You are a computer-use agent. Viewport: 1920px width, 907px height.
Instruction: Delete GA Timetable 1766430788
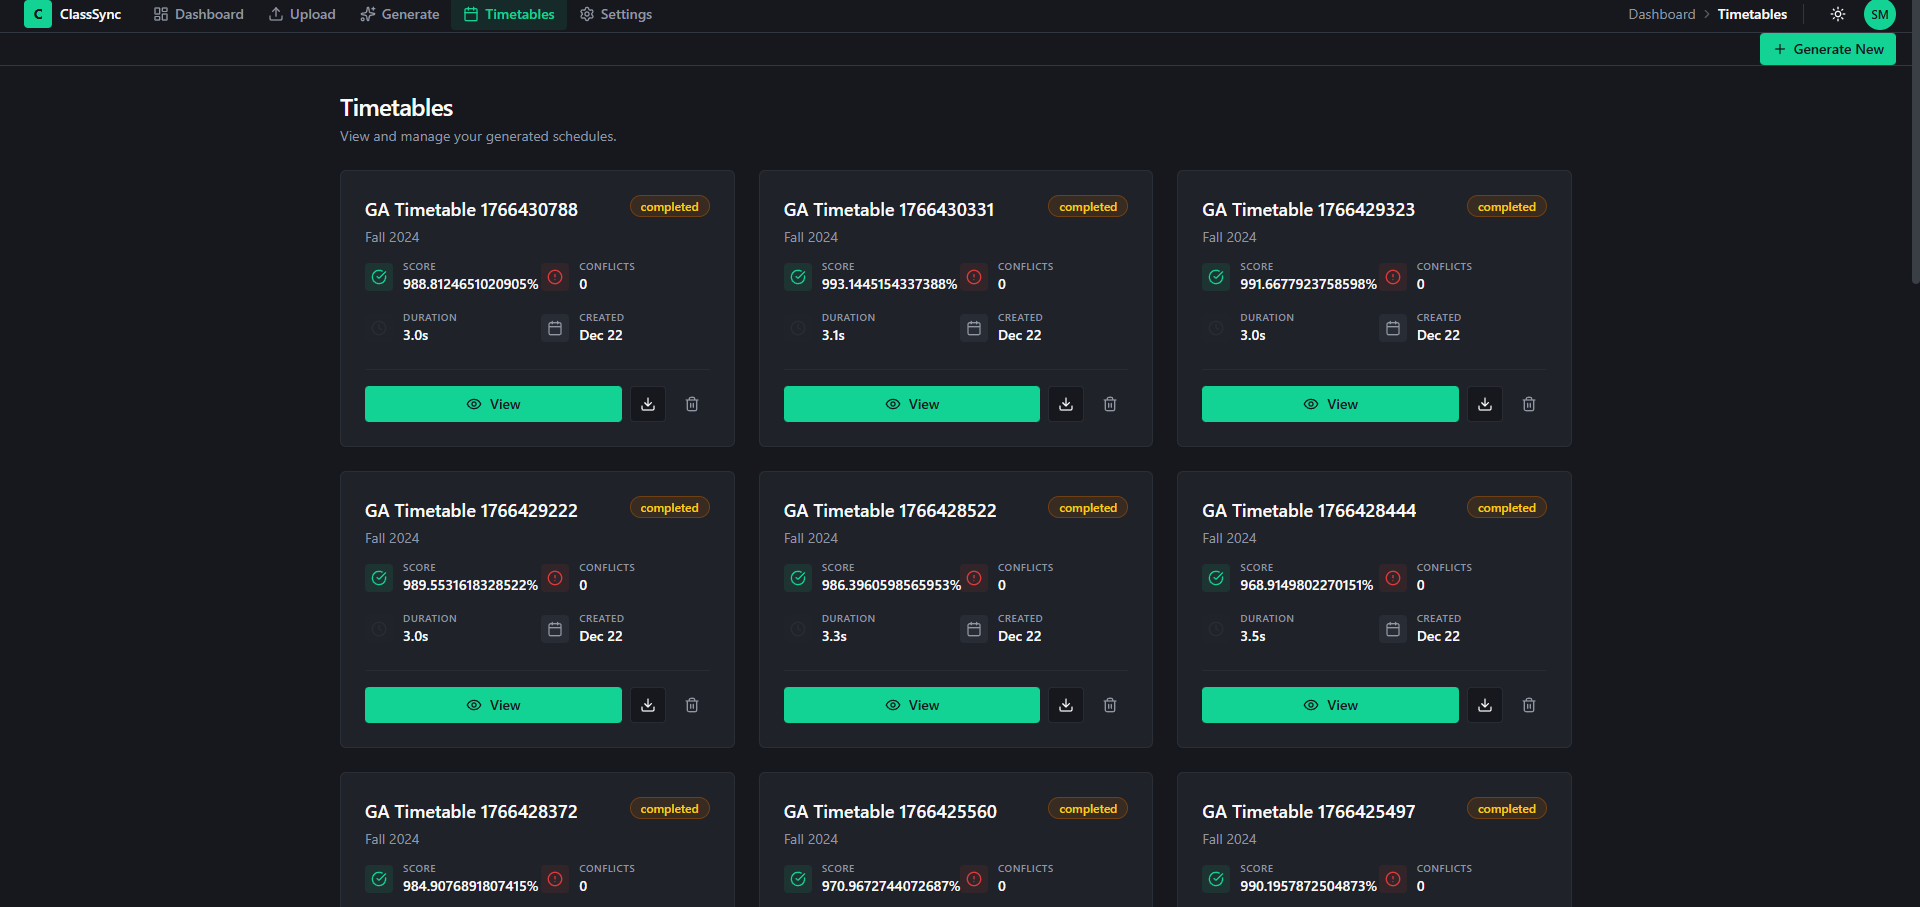(x=692, y=404)
